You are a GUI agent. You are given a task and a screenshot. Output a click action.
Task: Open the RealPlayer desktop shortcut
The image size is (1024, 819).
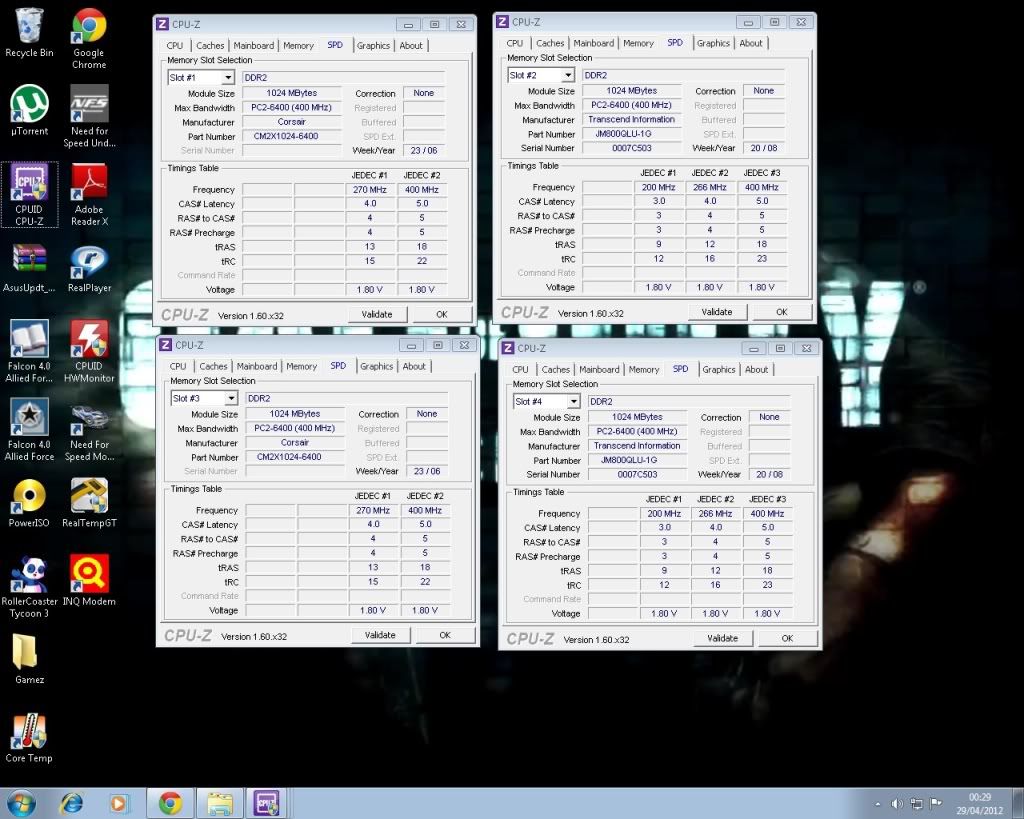tap(89, 268)
